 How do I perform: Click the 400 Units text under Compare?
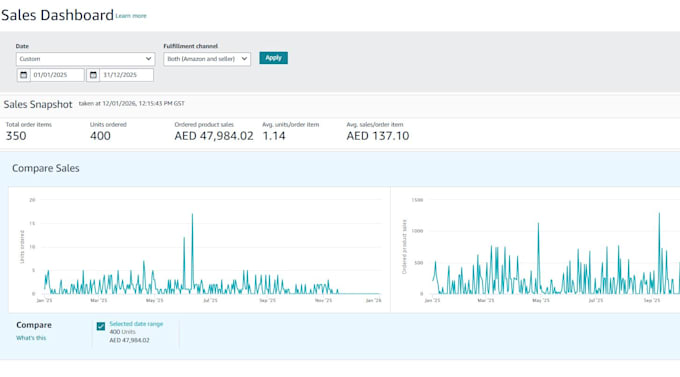tap(122, 332)
